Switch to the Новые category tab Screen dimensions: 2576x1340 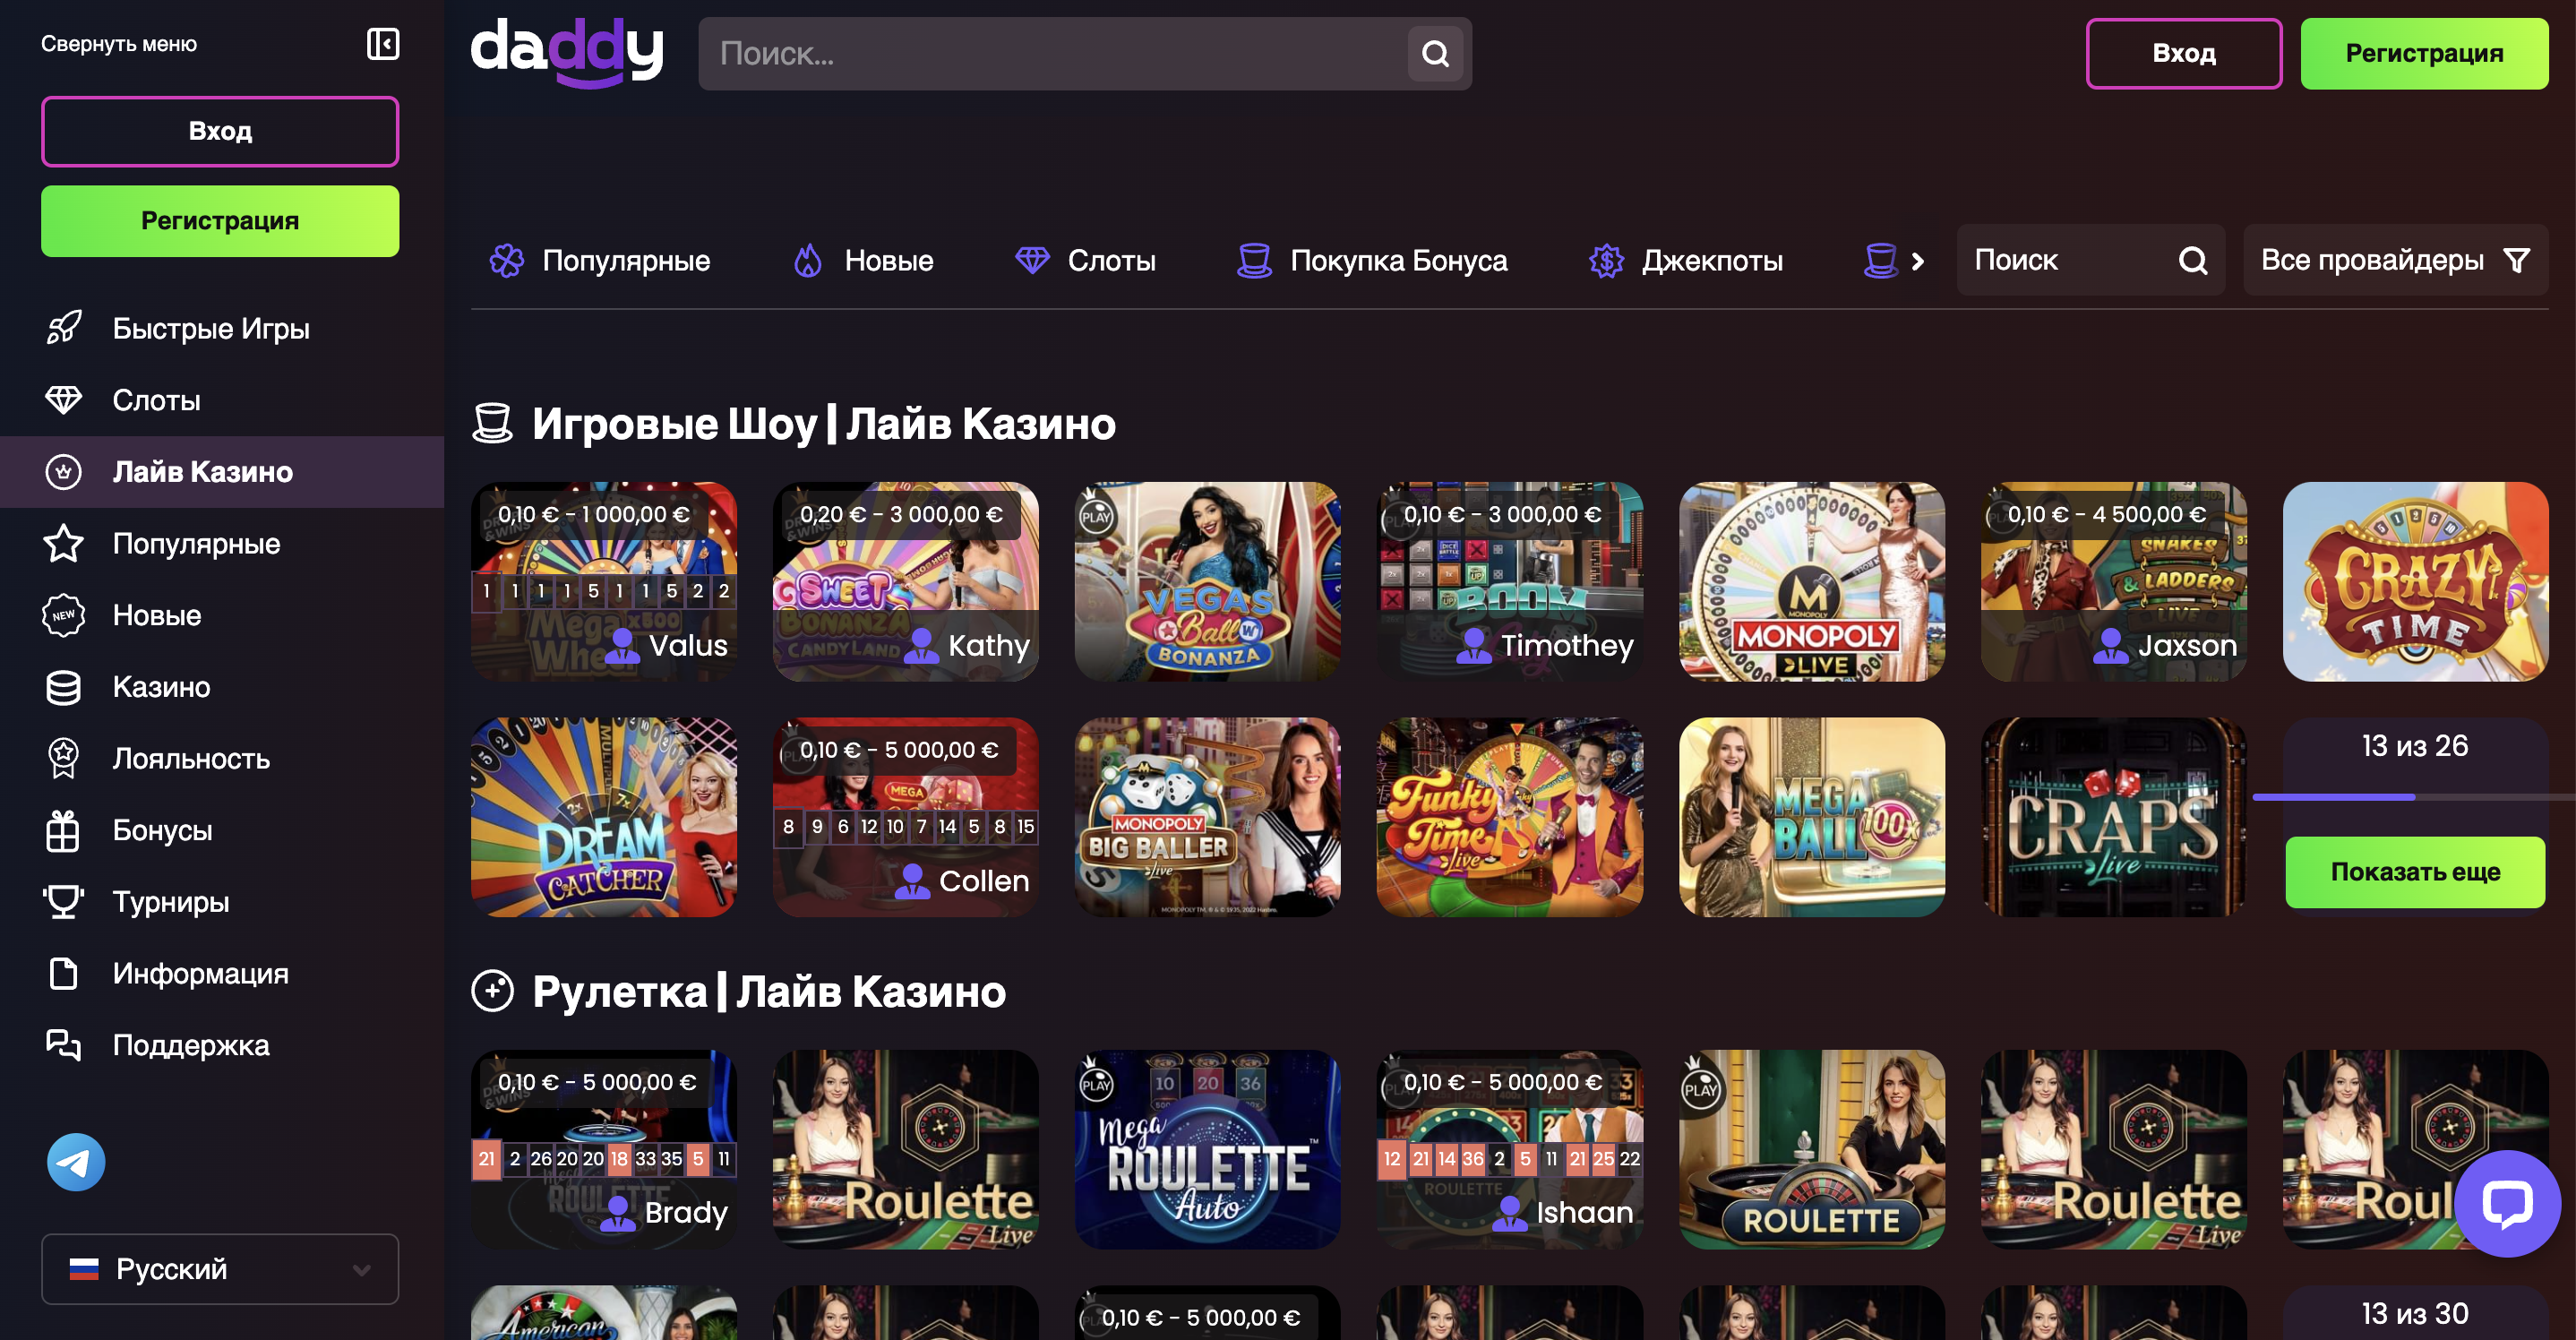863,261
